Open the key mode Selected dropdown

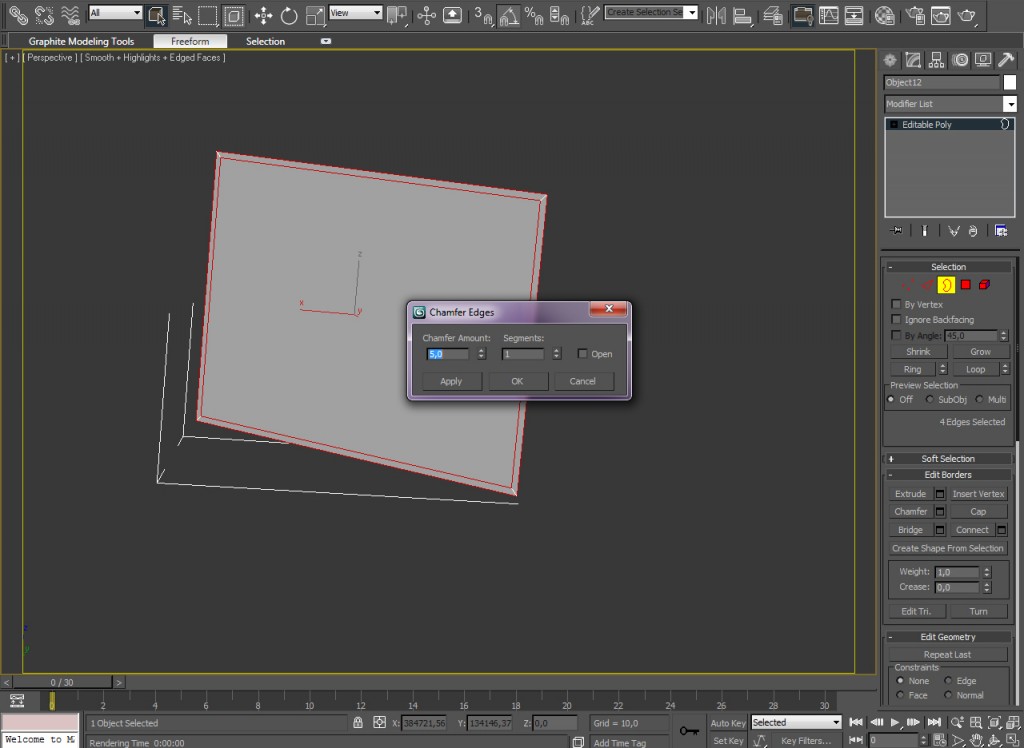point(796,723)
